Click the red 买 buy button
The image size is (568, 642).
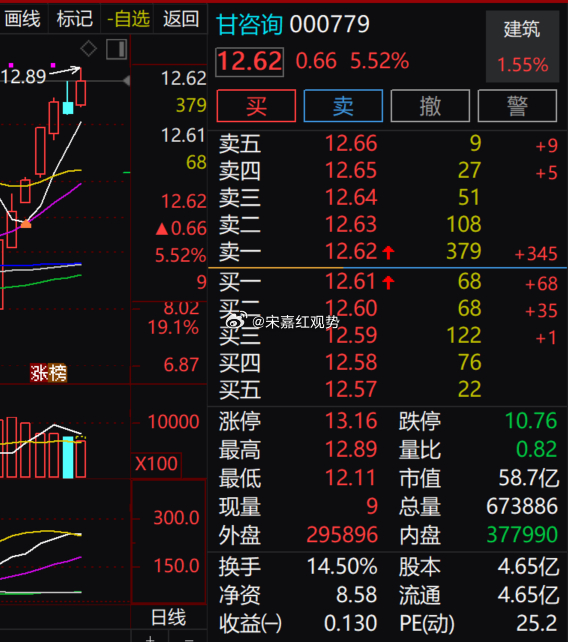click(256, 106)
